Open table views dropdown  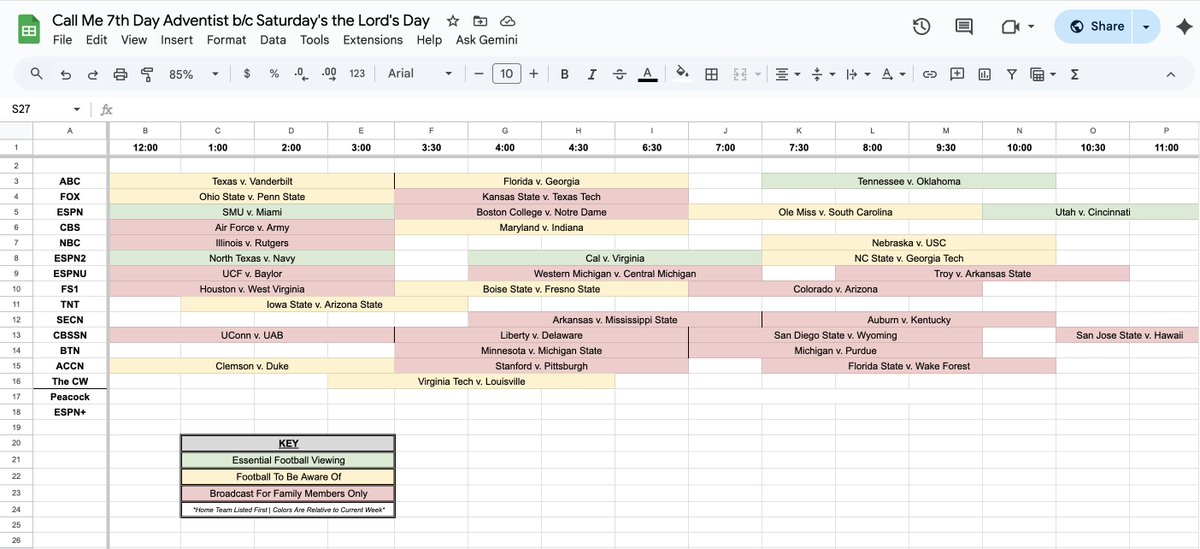click(1043, 74)
